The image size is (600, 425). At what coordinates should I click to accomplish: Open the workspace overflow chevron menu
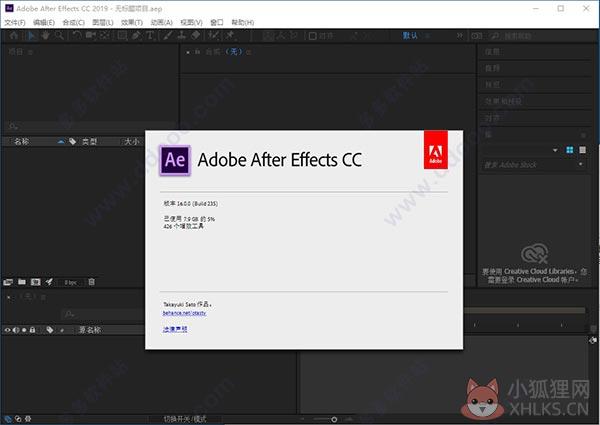(x=459, y=36)
